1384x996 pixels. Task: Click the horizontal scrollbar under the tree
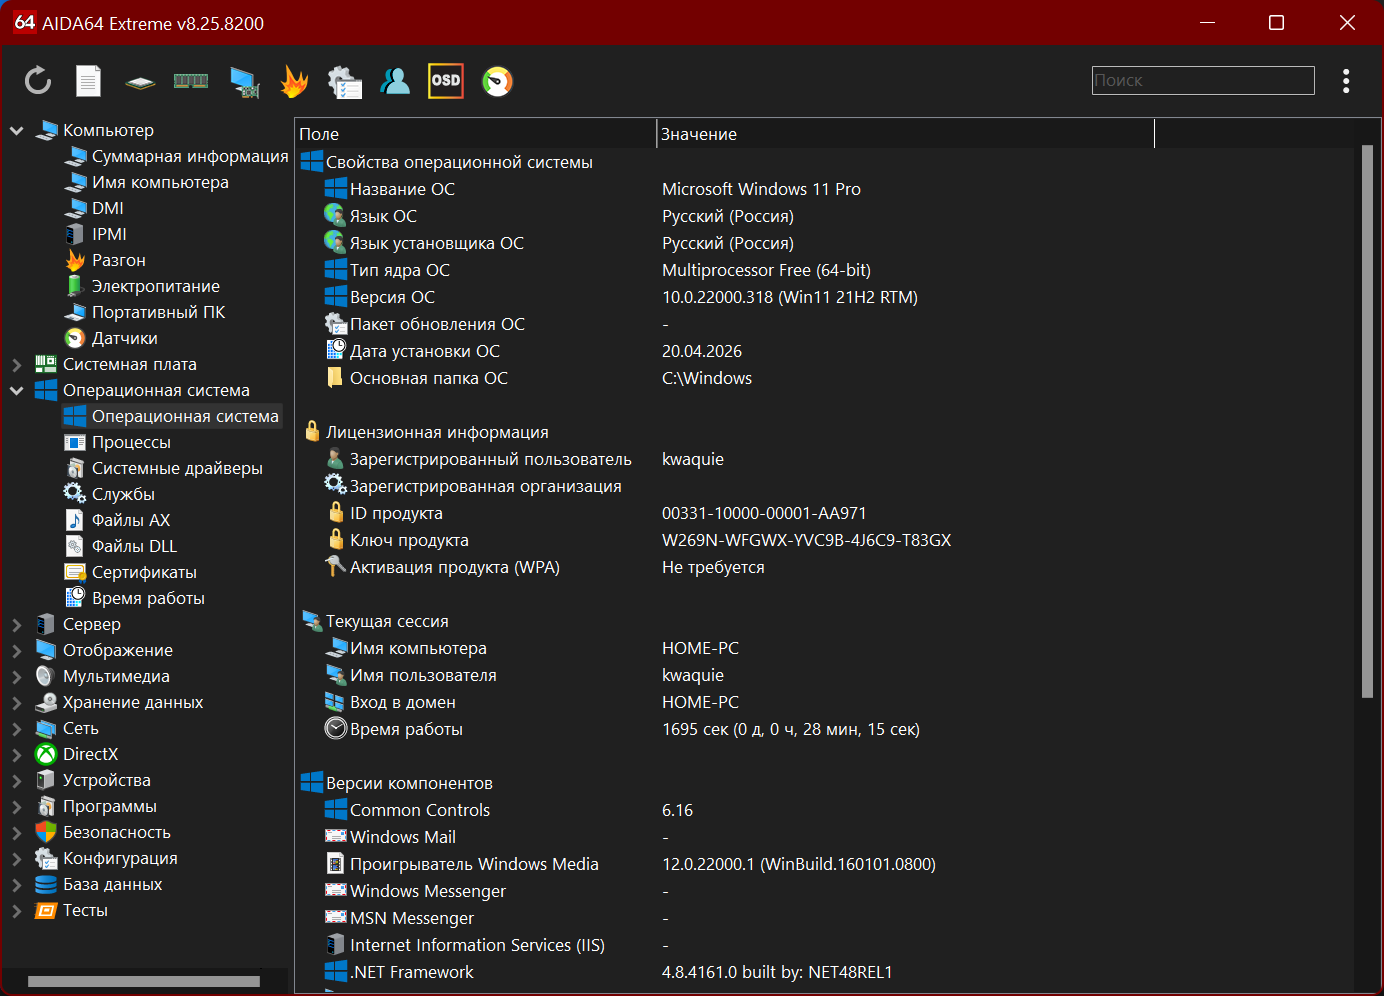144,981
